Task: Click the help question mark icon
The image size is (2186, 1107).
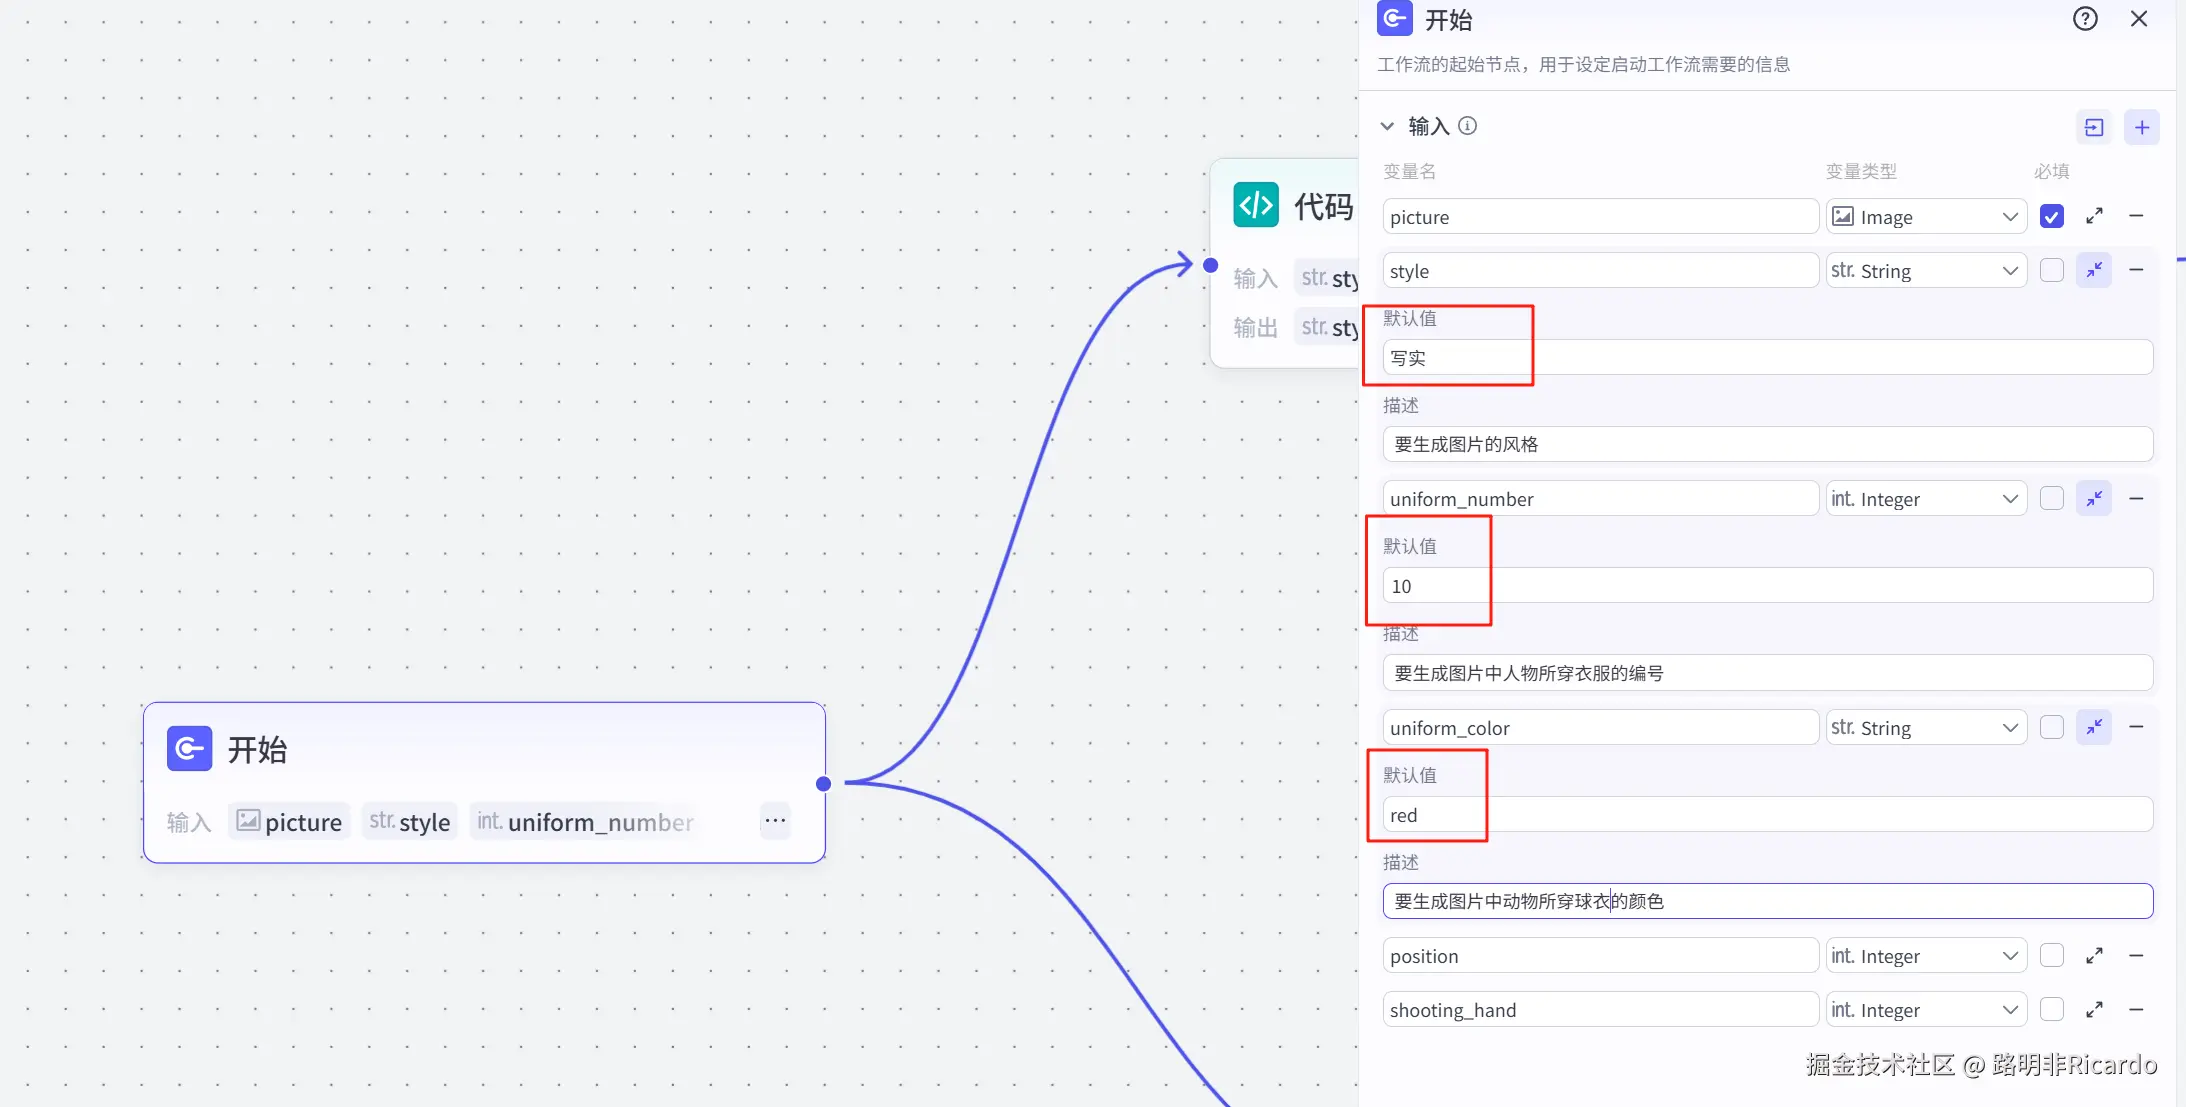Action: coord(2085,19)
